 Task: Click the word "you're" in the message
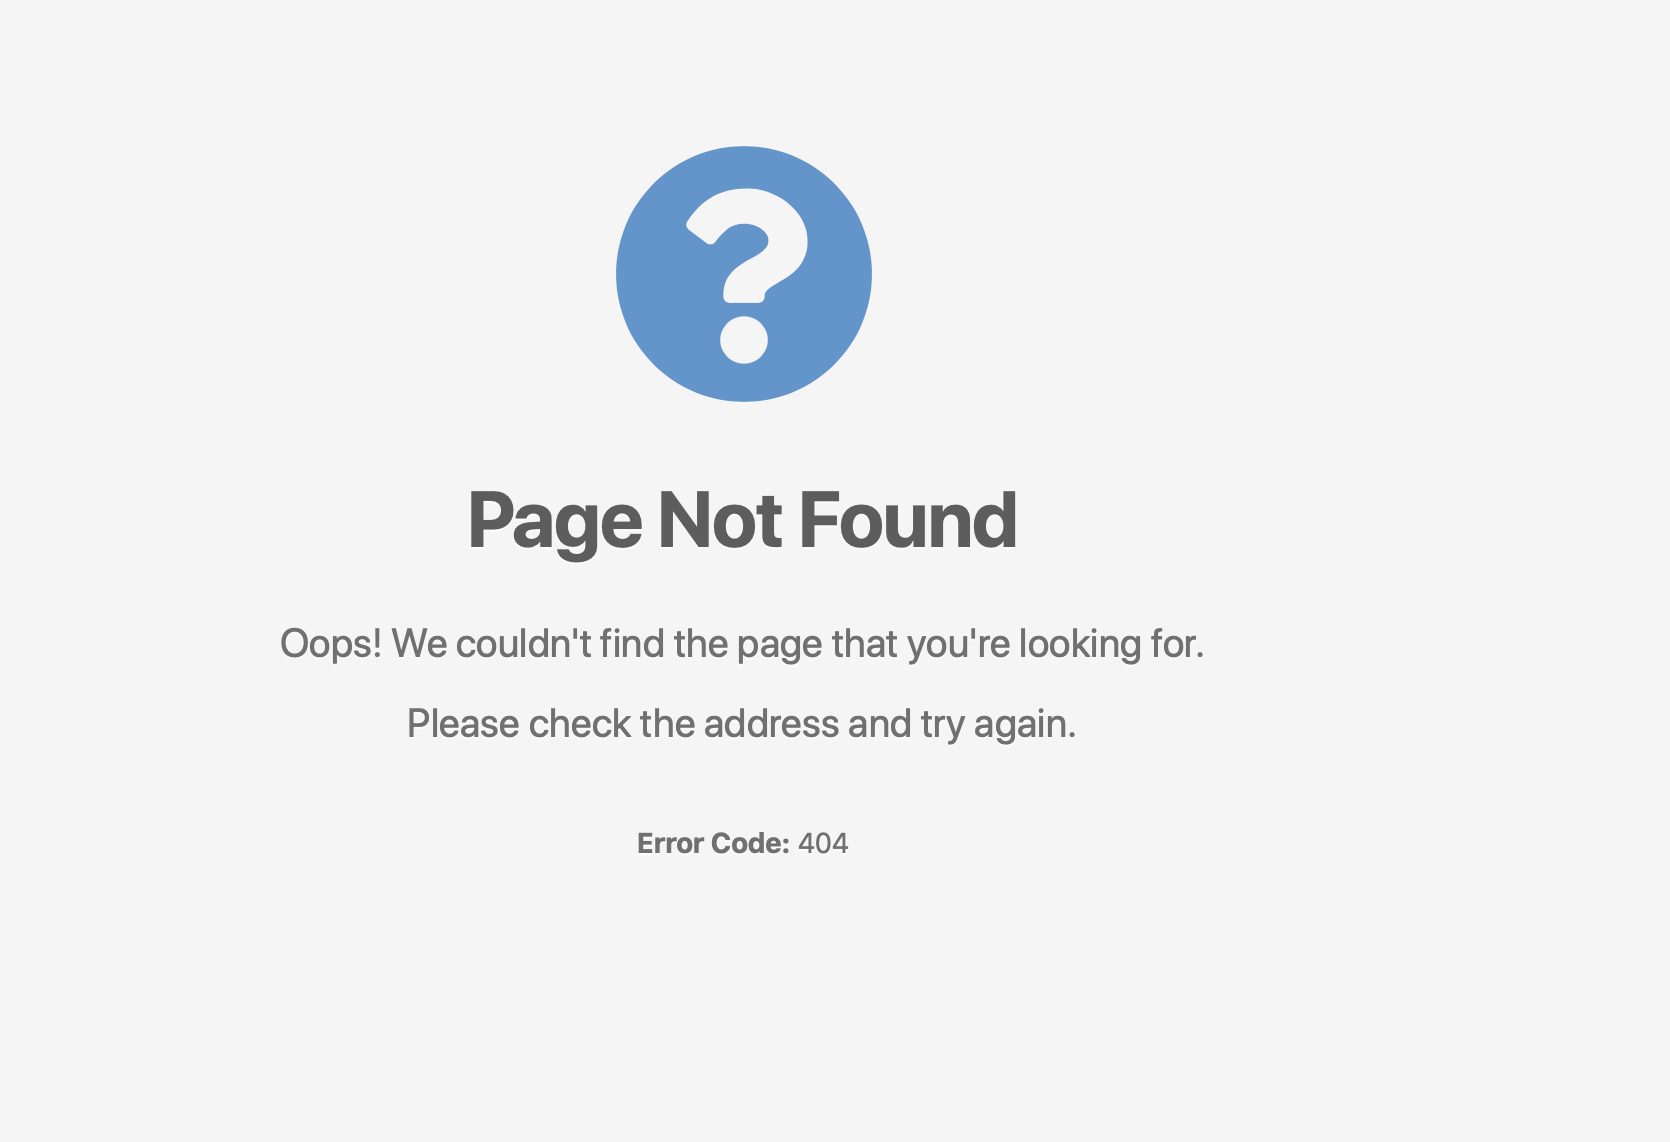pyautogui.click(x=959, y=645)
